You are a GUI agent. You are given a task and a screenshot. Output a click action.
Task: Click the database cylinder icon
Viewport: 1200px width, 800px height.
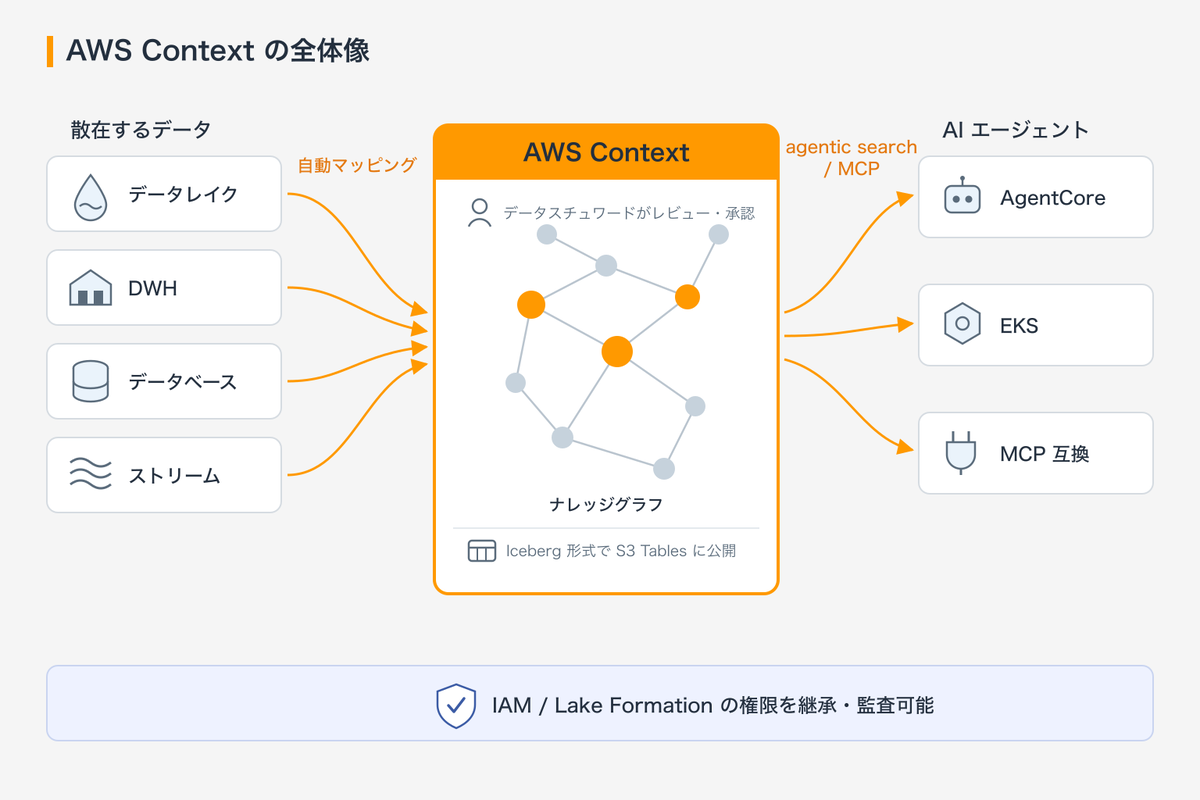point(90,382)
